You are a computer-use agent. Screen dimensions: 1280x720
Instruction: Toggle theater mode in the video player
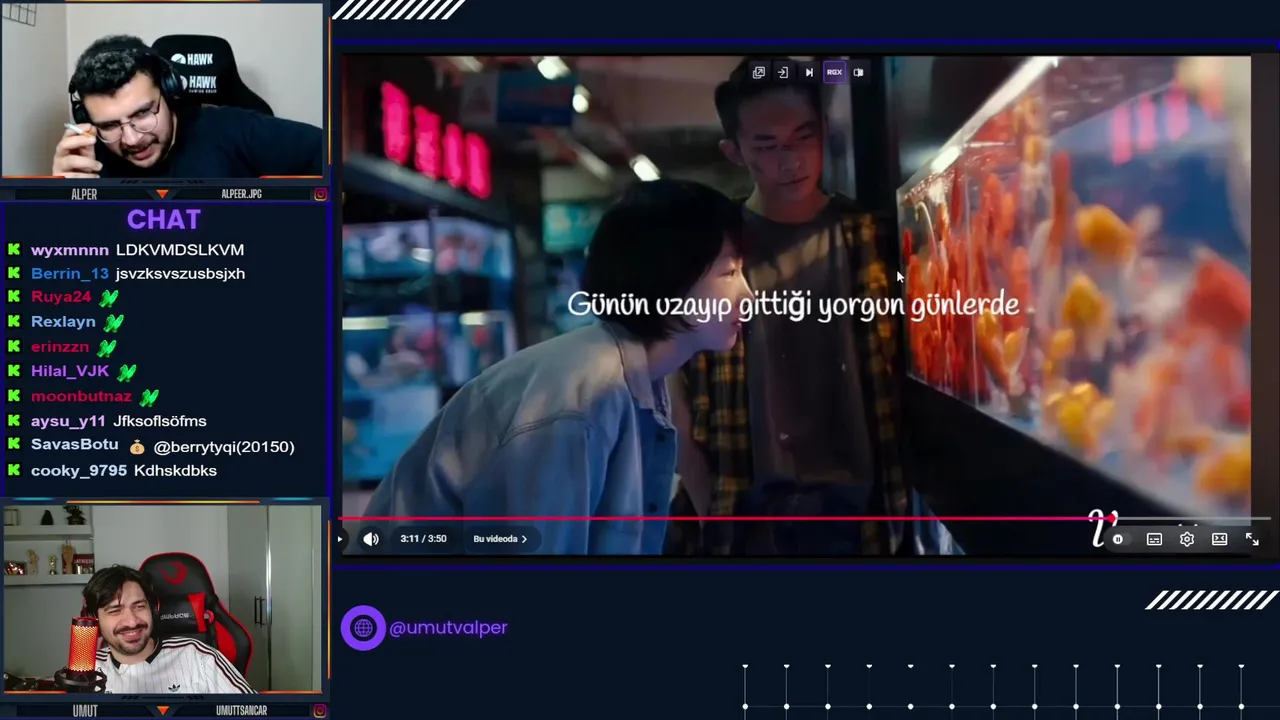1219,539
